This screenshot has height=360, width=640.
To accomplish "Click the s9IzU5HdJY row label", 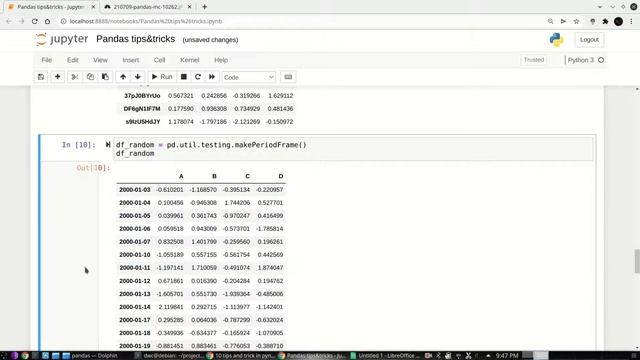I will tap(143, 122).
